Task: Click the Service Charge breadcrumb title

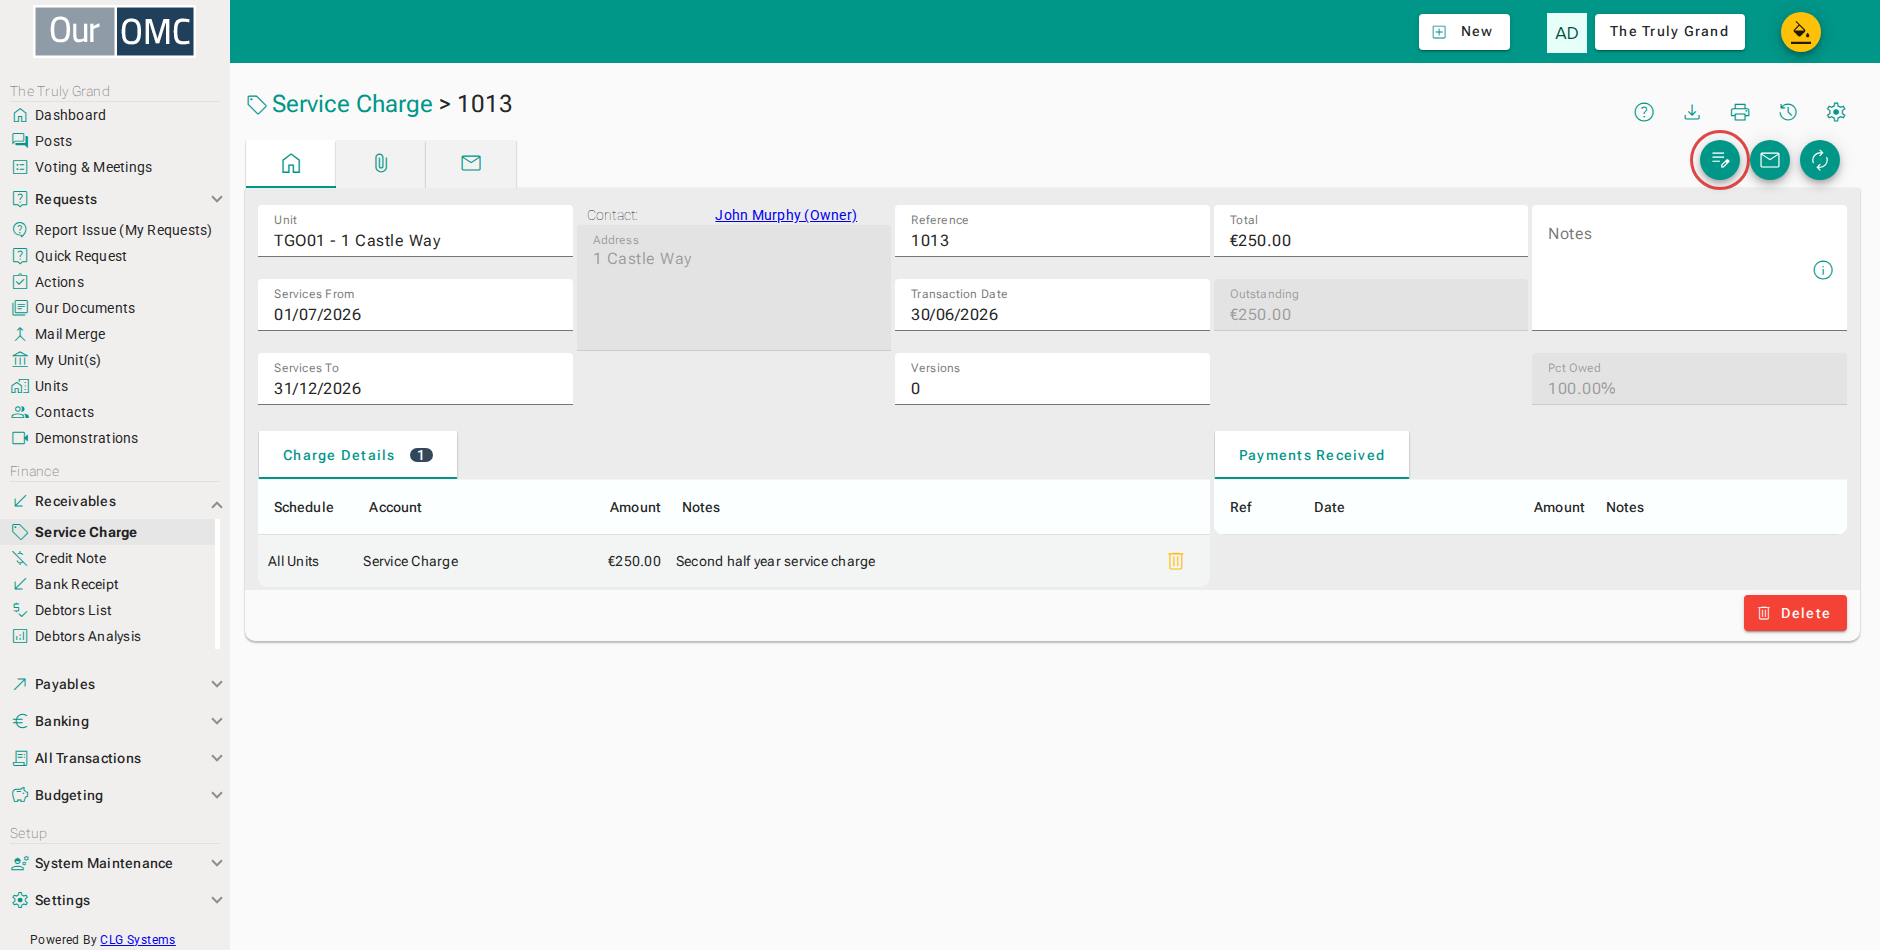Action: point(352,104)
